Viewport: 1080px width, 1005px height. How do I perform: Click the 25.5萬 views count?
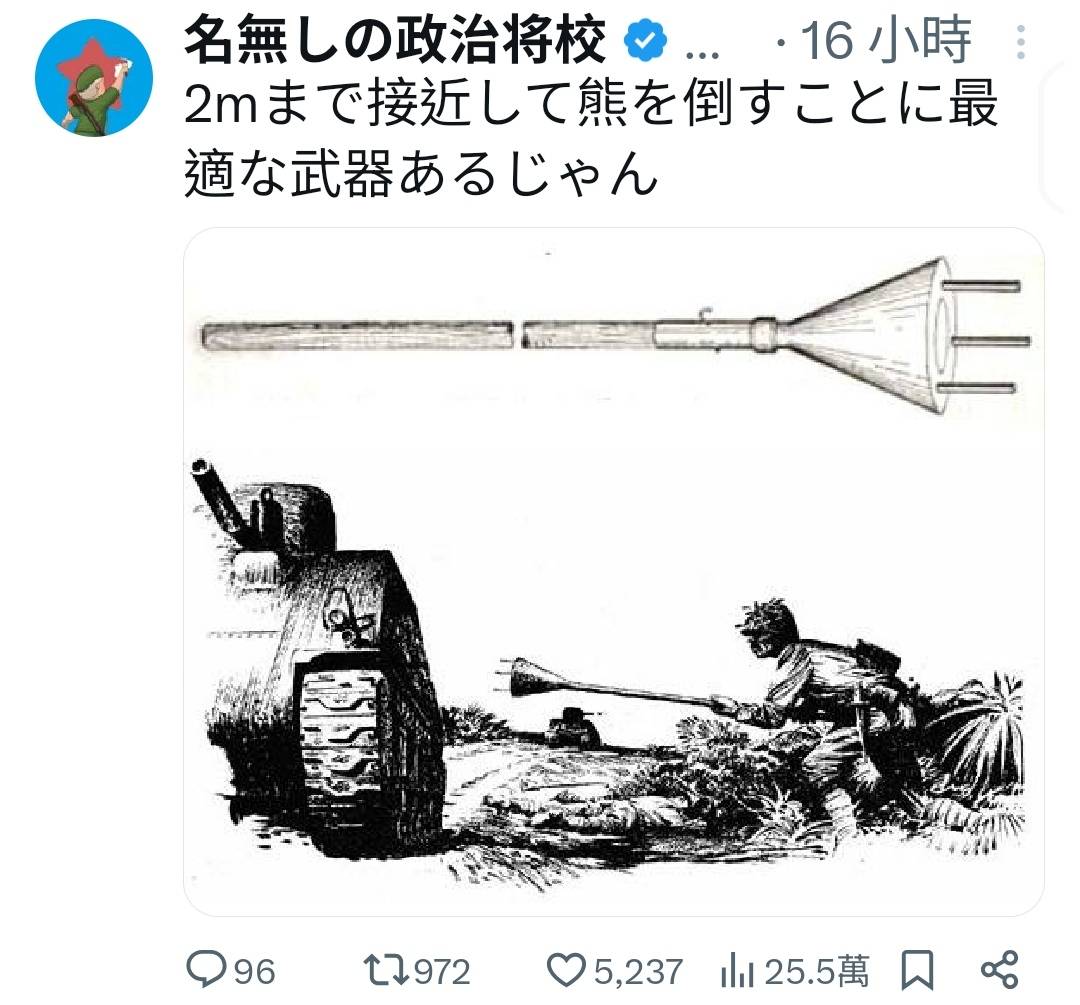[817, 971]
